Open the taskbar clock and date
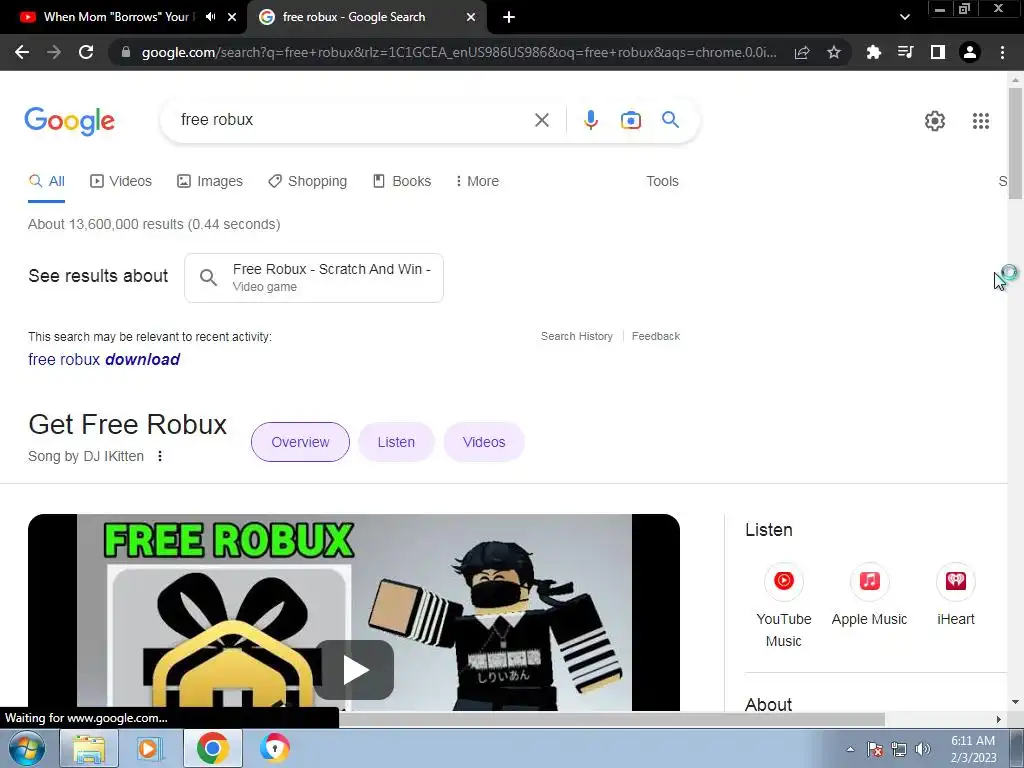 973,749
